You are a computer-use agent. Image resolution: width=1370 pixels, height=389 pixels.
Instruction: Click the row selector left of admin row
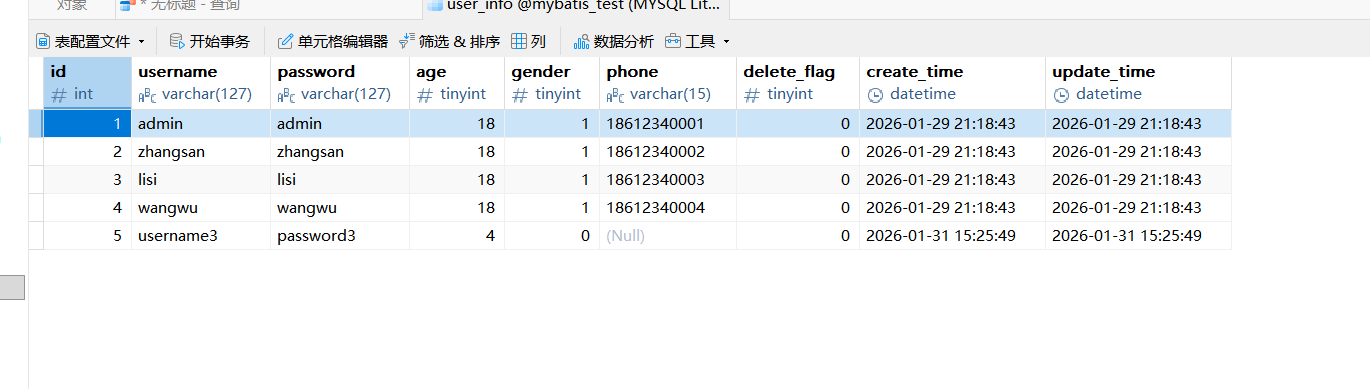36,124
